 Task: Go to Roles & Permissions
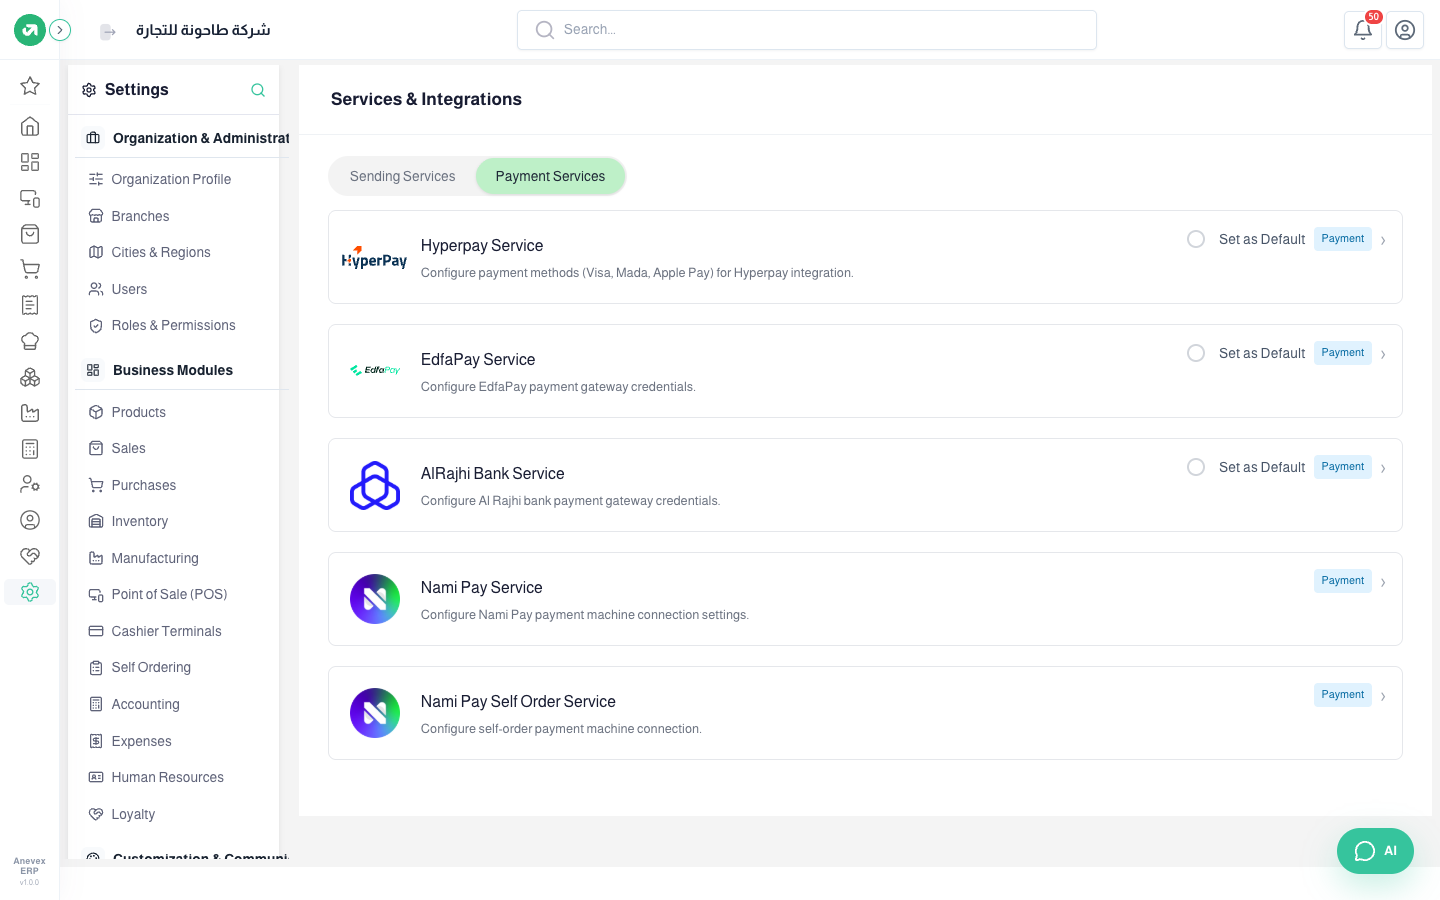point(174,325)
